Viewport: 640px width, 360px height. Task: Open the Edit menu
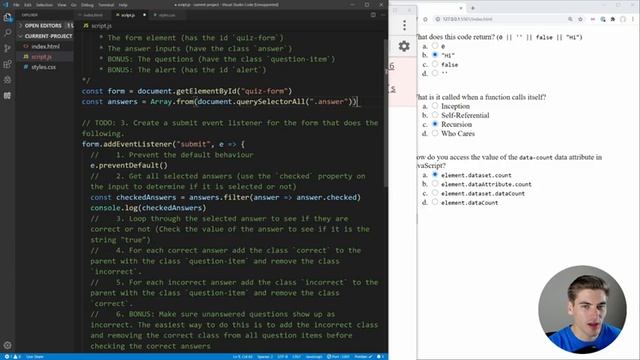pos(28,5)
